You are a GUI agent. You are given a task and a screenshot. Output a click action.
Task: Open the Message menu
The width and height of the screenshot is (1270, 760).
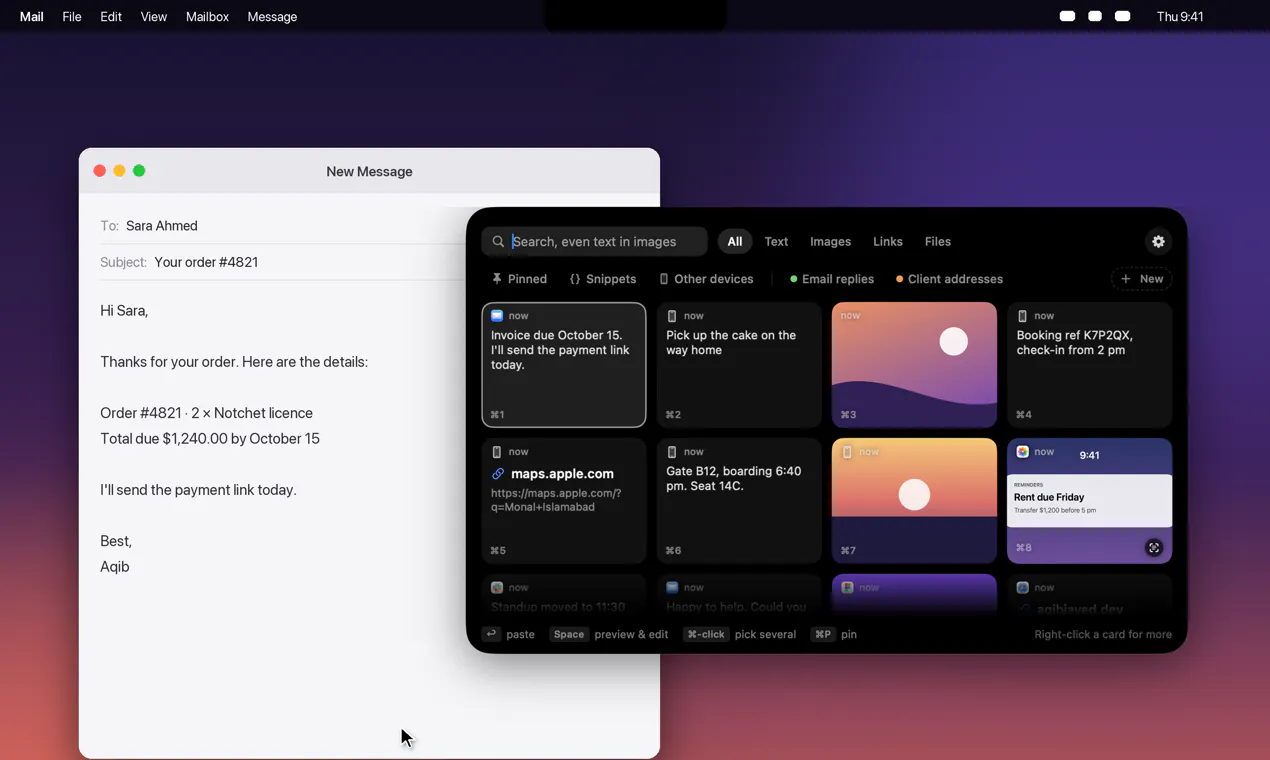pyautogui.click(x=272, y=17)
